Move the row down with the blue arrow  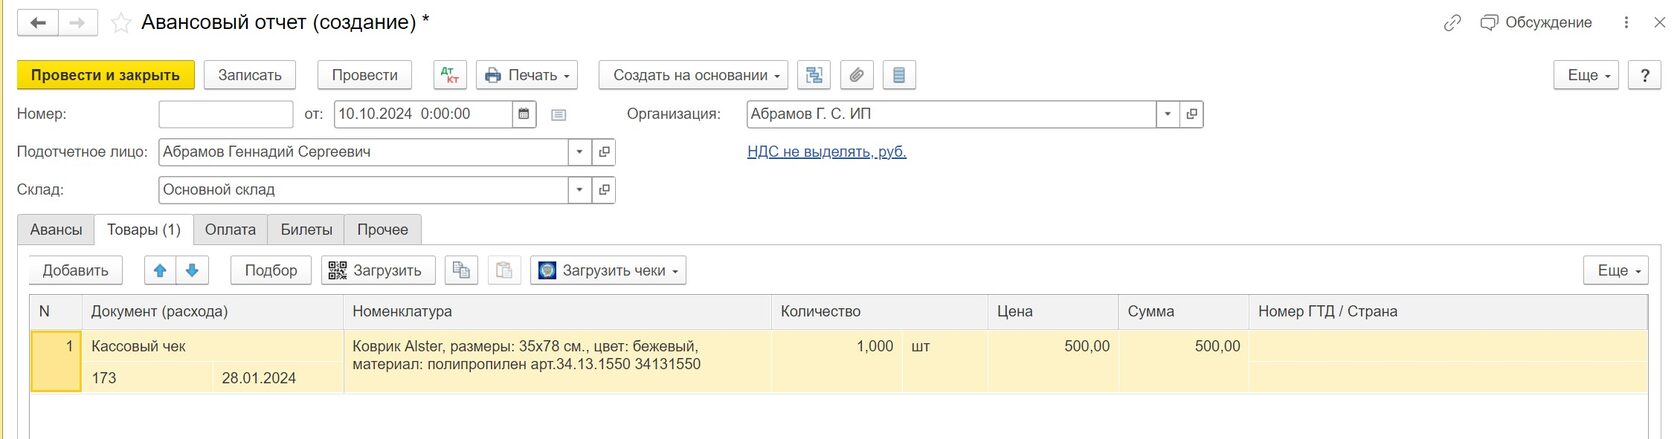(192, 270)
